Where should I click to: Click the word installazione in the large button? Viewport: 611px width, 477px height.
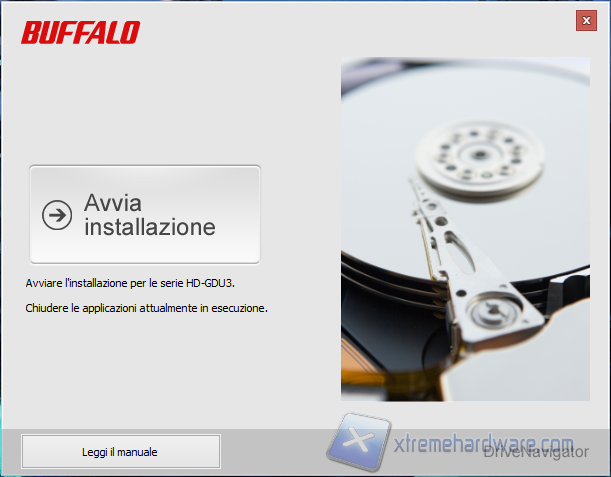pyautogui.click(x=150, y=227)
